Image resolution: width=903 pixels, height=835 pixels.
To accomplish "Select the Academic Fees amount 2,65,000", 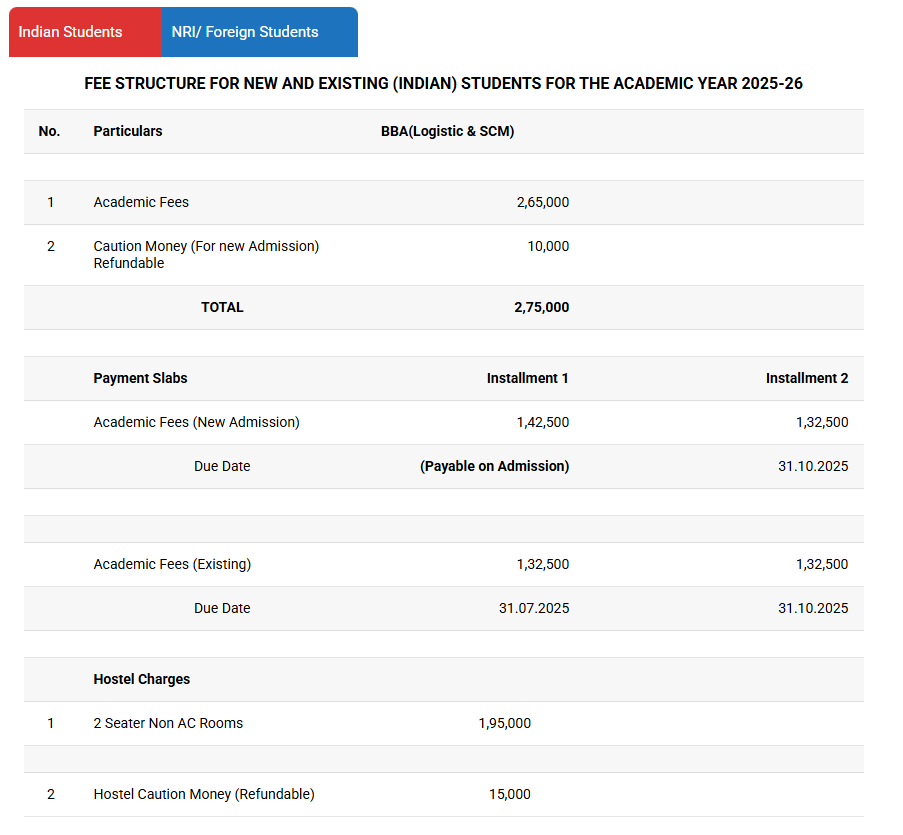I will [x=542, y=202].
